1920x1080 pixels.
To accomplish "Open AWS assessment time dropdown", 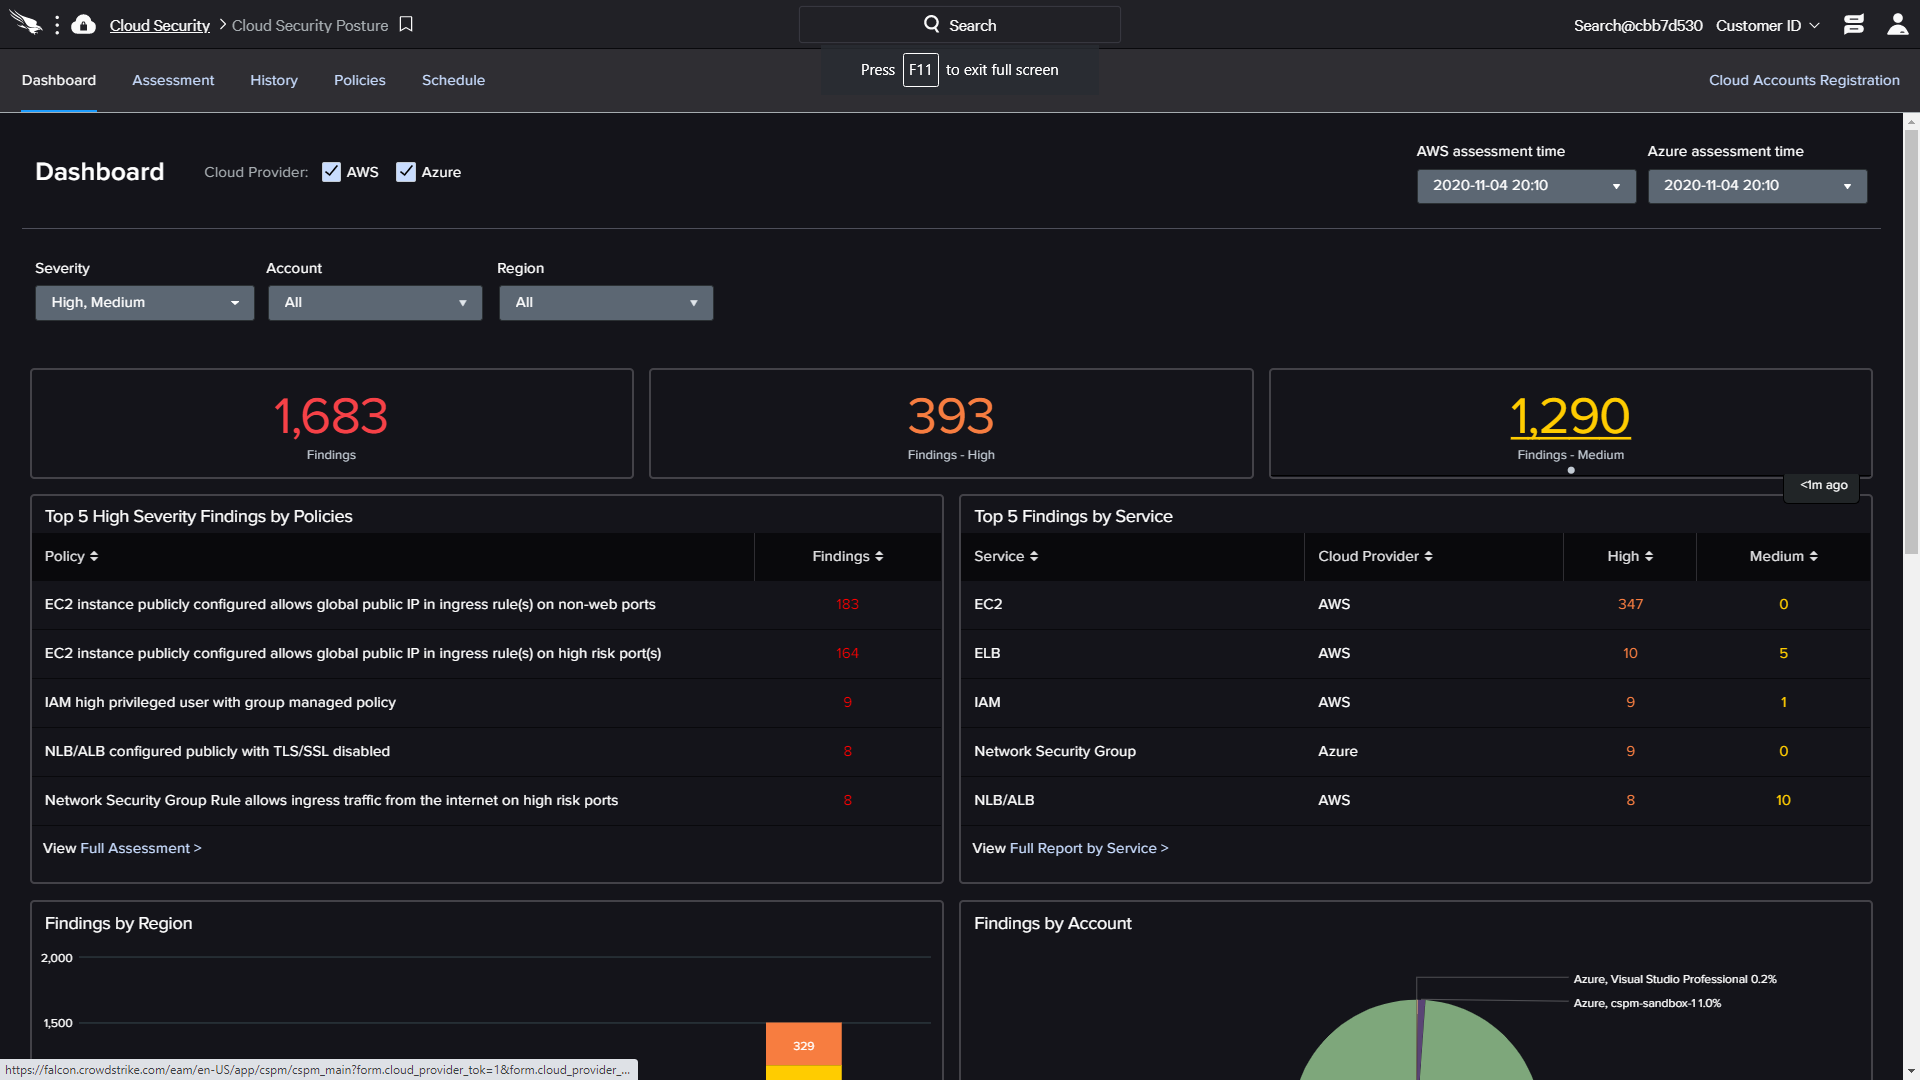I will coord(1526,186).
